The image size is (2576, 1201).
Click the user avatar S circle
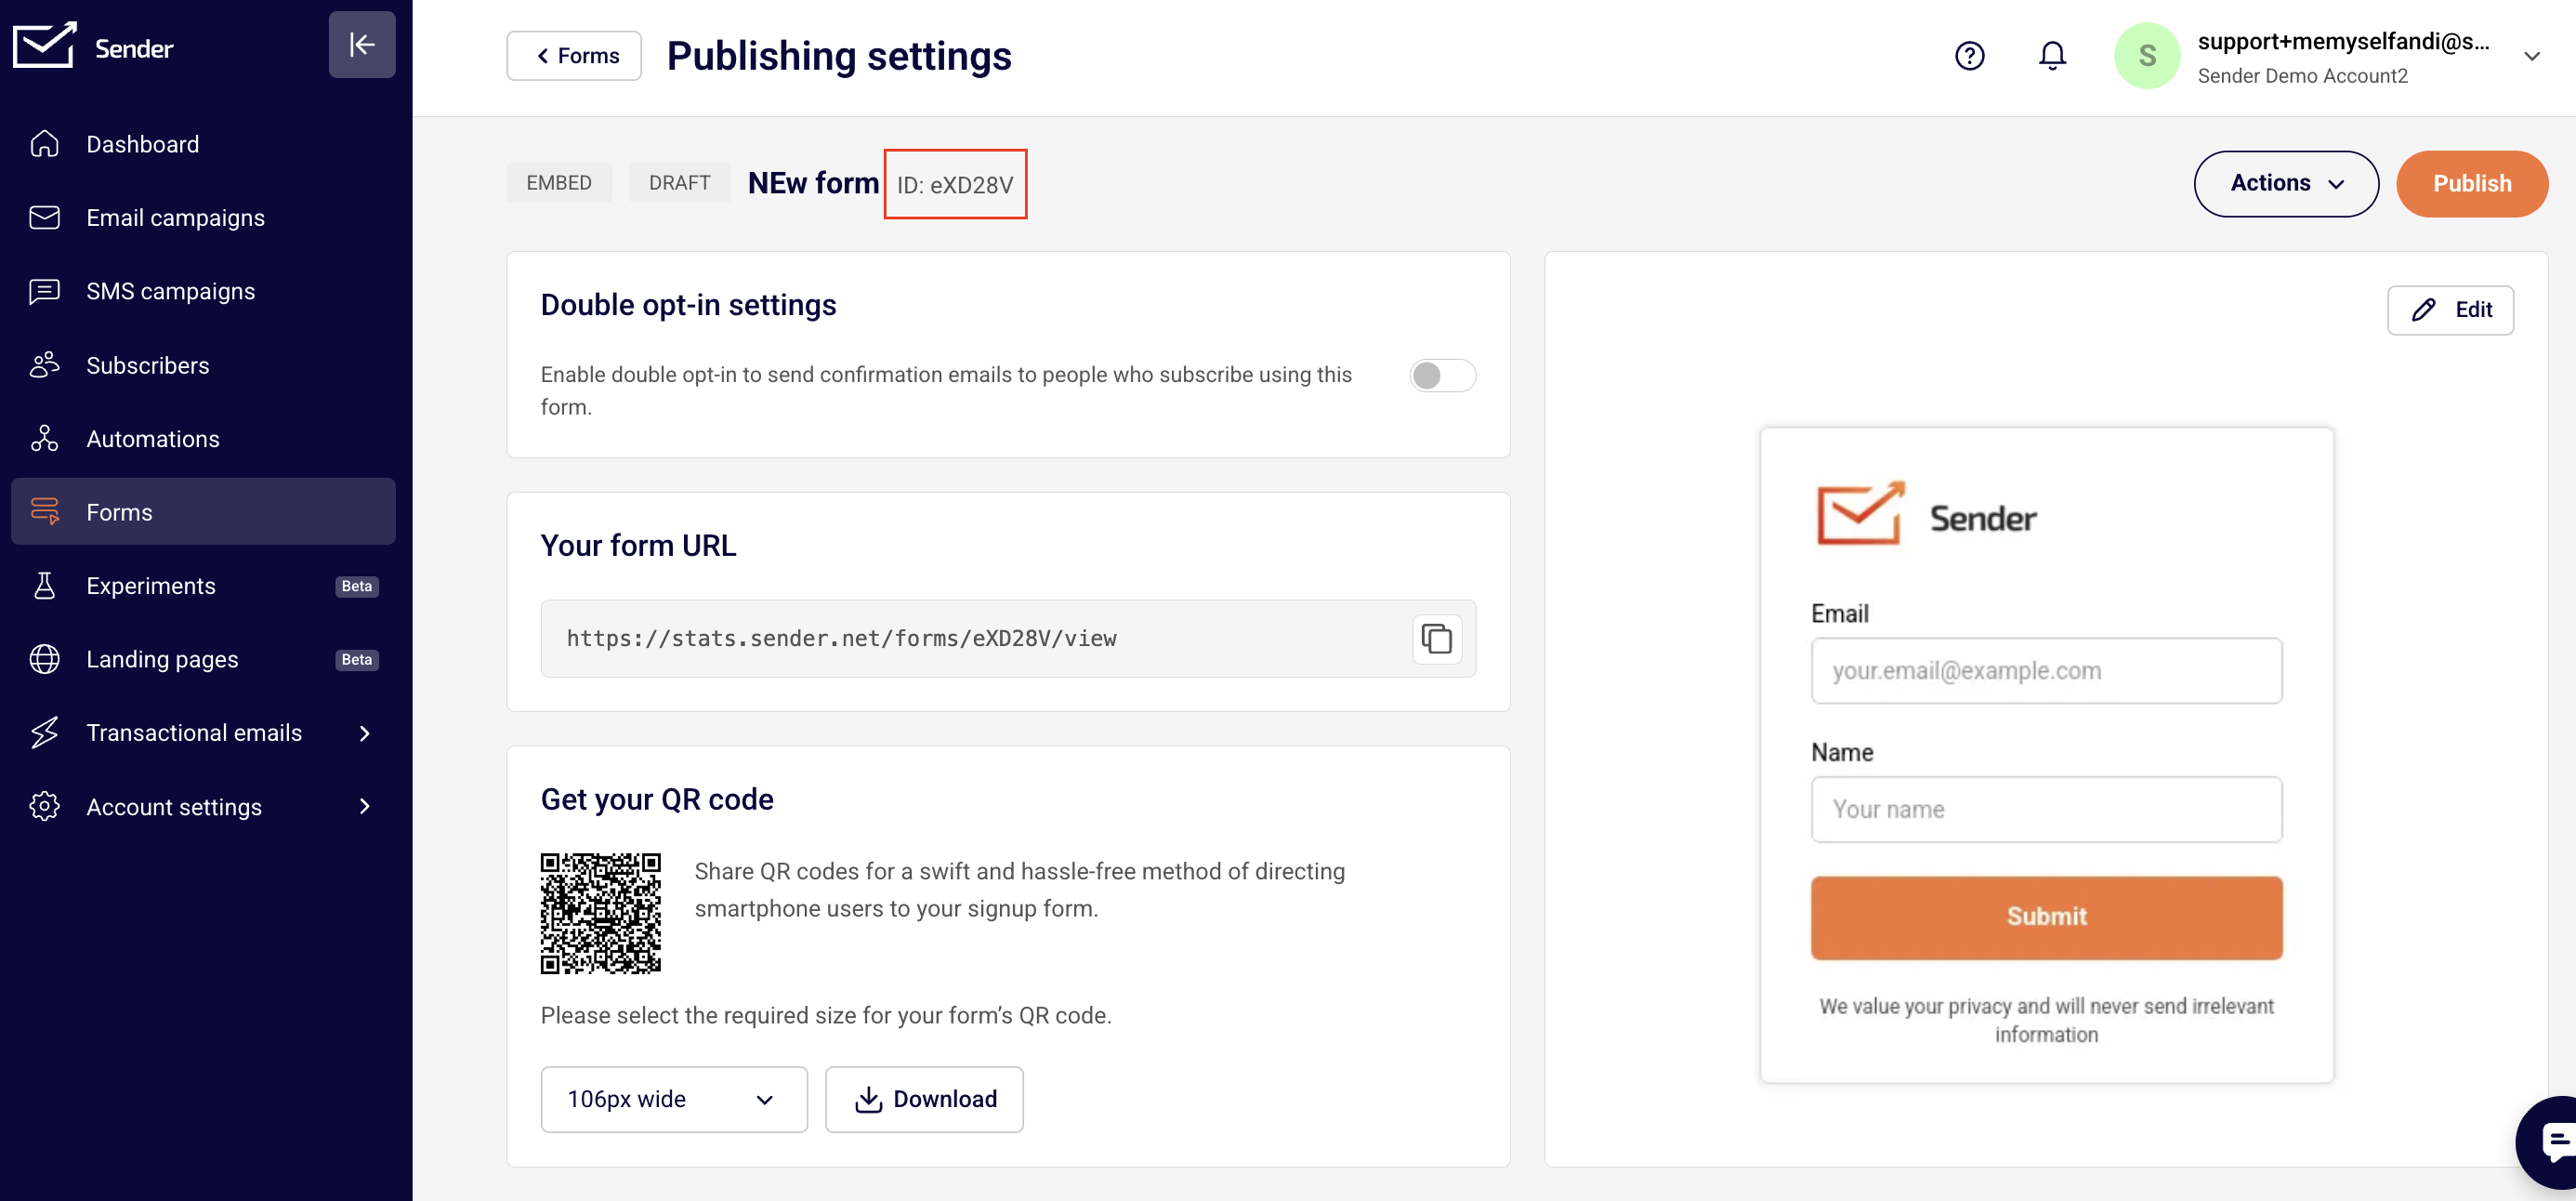tap(2146, 56)
